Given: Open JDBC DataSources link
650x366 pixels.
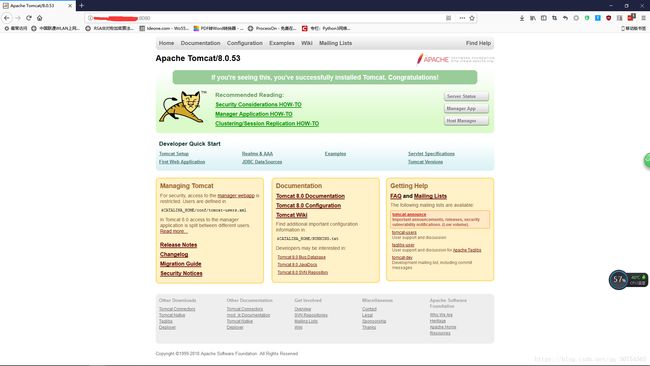Looking at the screenshot, I should point(262,162).
